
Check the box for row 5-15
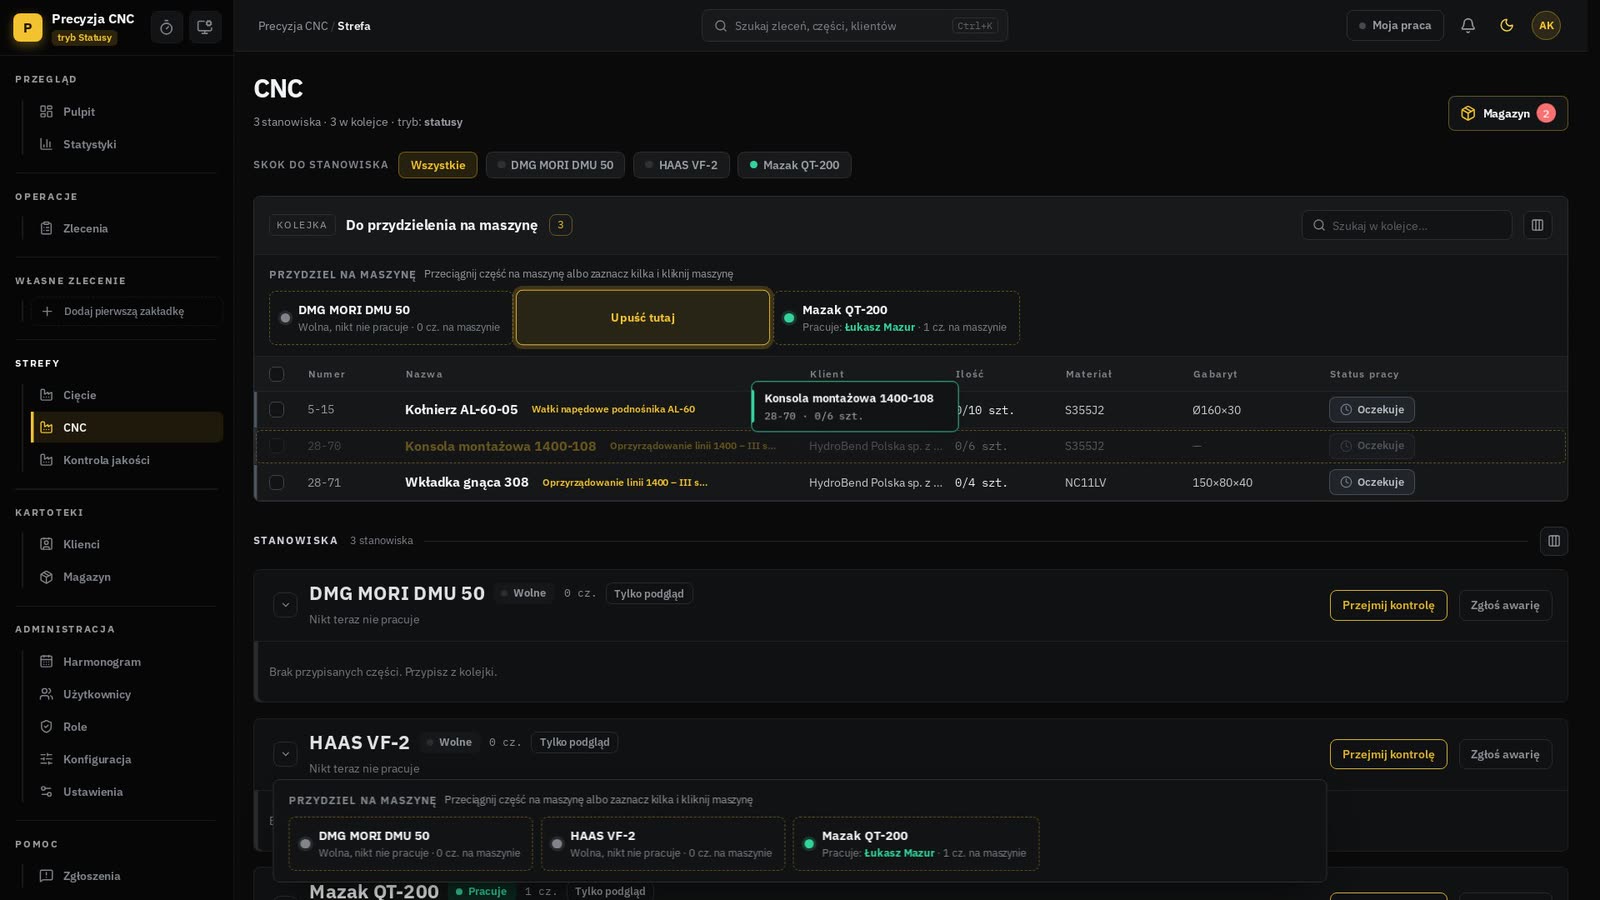(277, 410)
